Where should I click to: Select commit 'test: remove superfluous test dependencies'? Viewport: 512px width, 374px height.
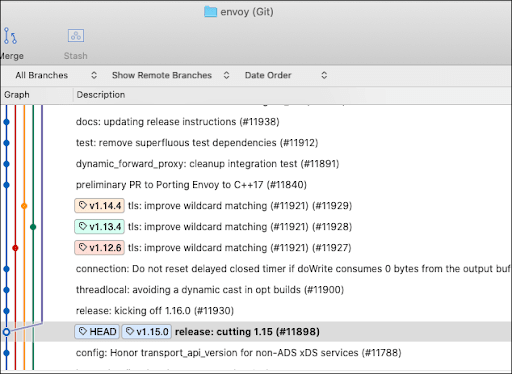[x=197, y=143]
